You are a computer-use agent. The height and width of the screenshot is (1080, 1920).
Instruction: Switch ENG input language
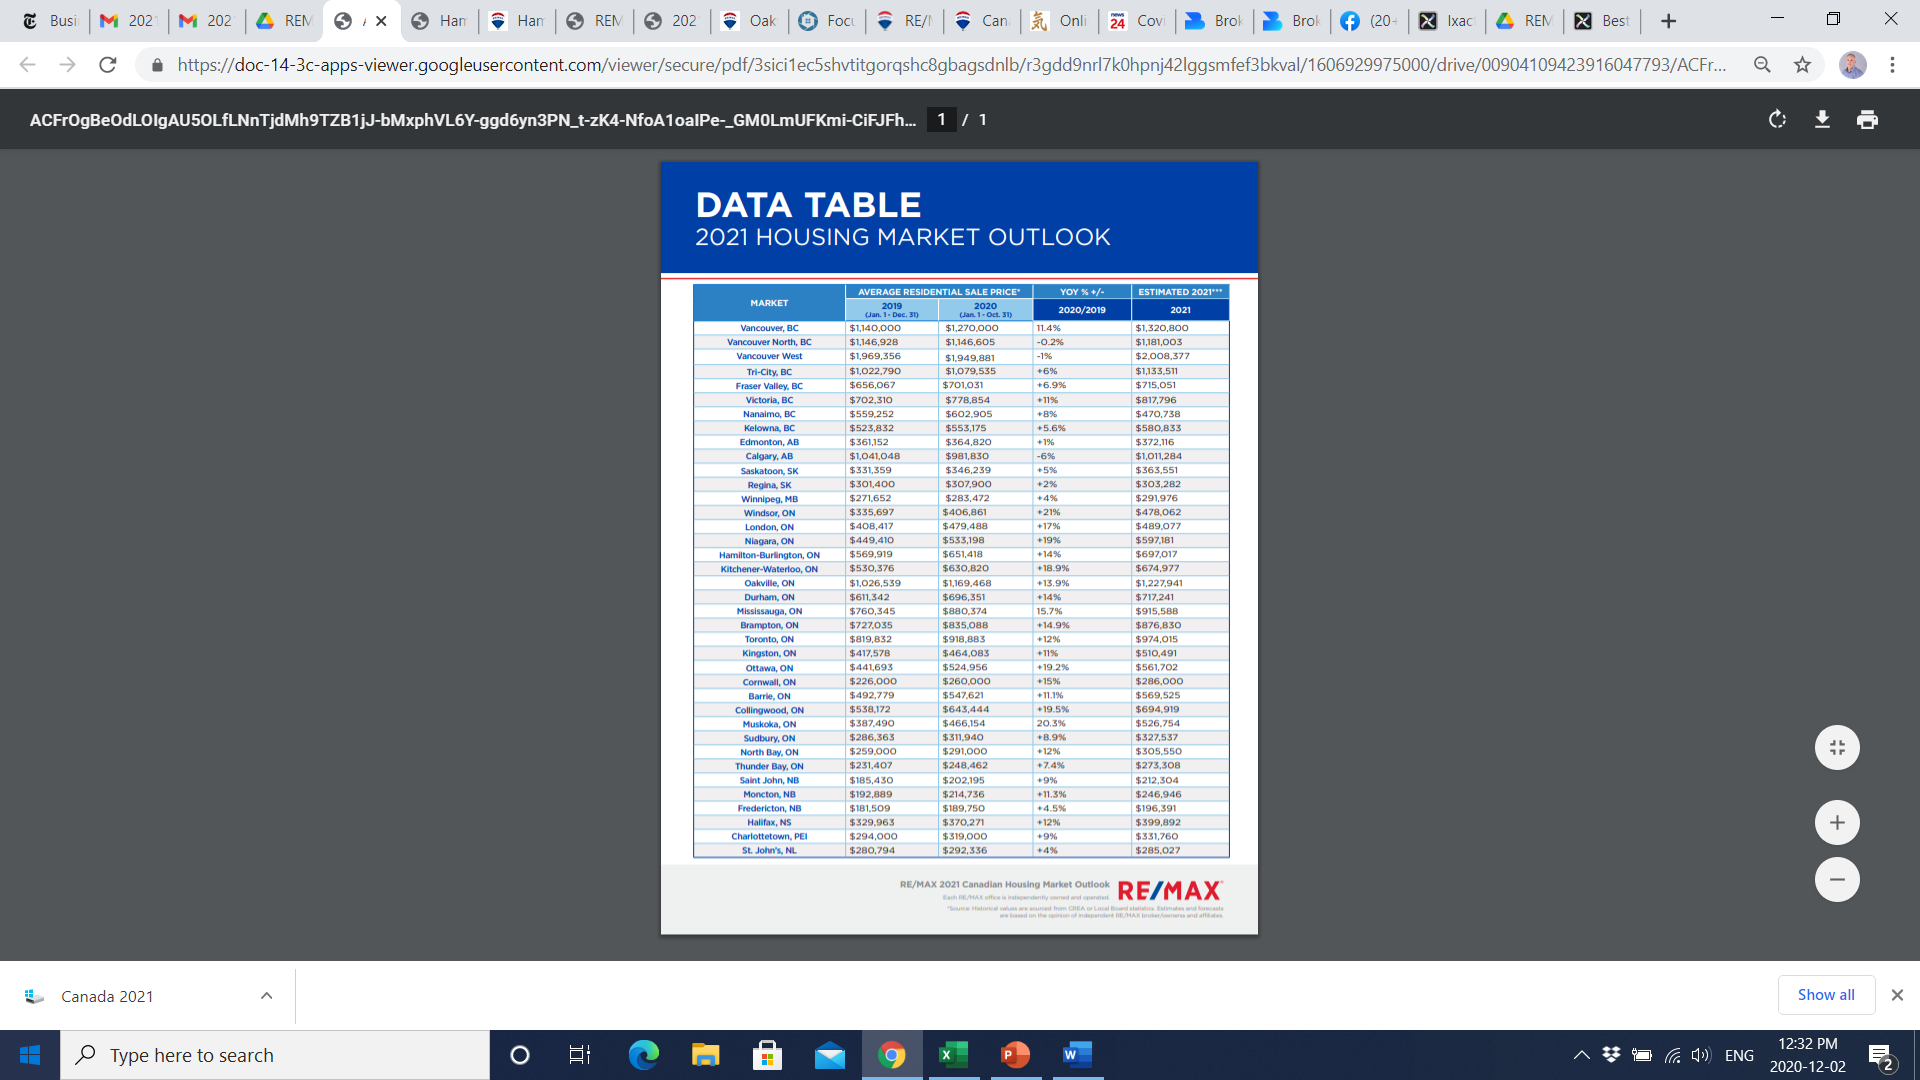click(1739, 1055)
